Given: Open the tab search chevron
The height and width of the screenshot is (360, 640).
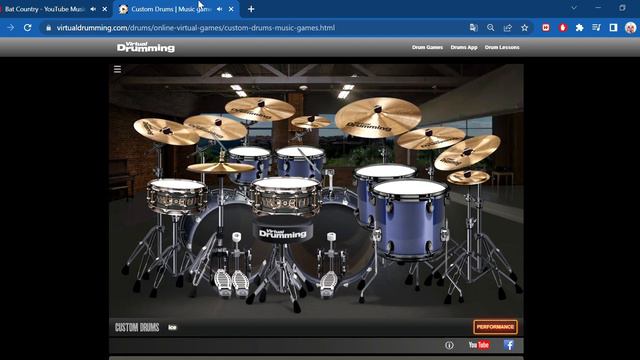Looking at the screenshot, I should click(x=574, y=8).
